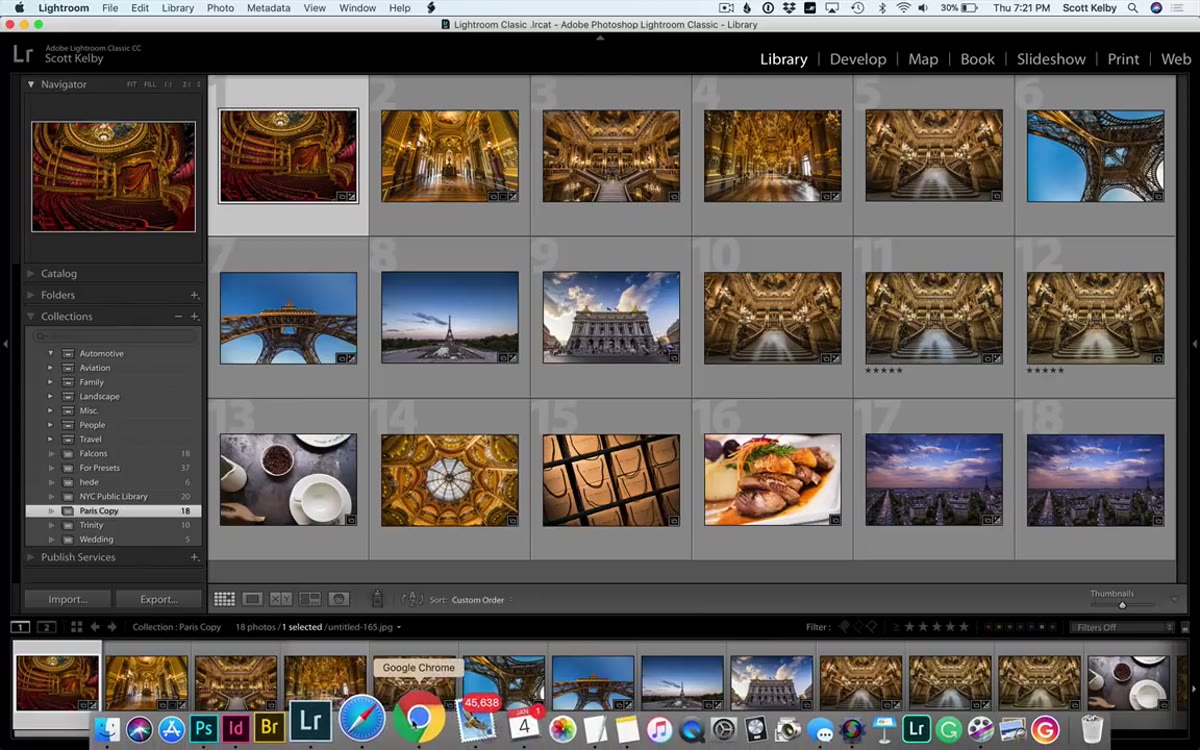The width and height of the screenshot is (1200, 750).
Task: Open Sort Custom Order dropdown
Action: pos(482,600)
